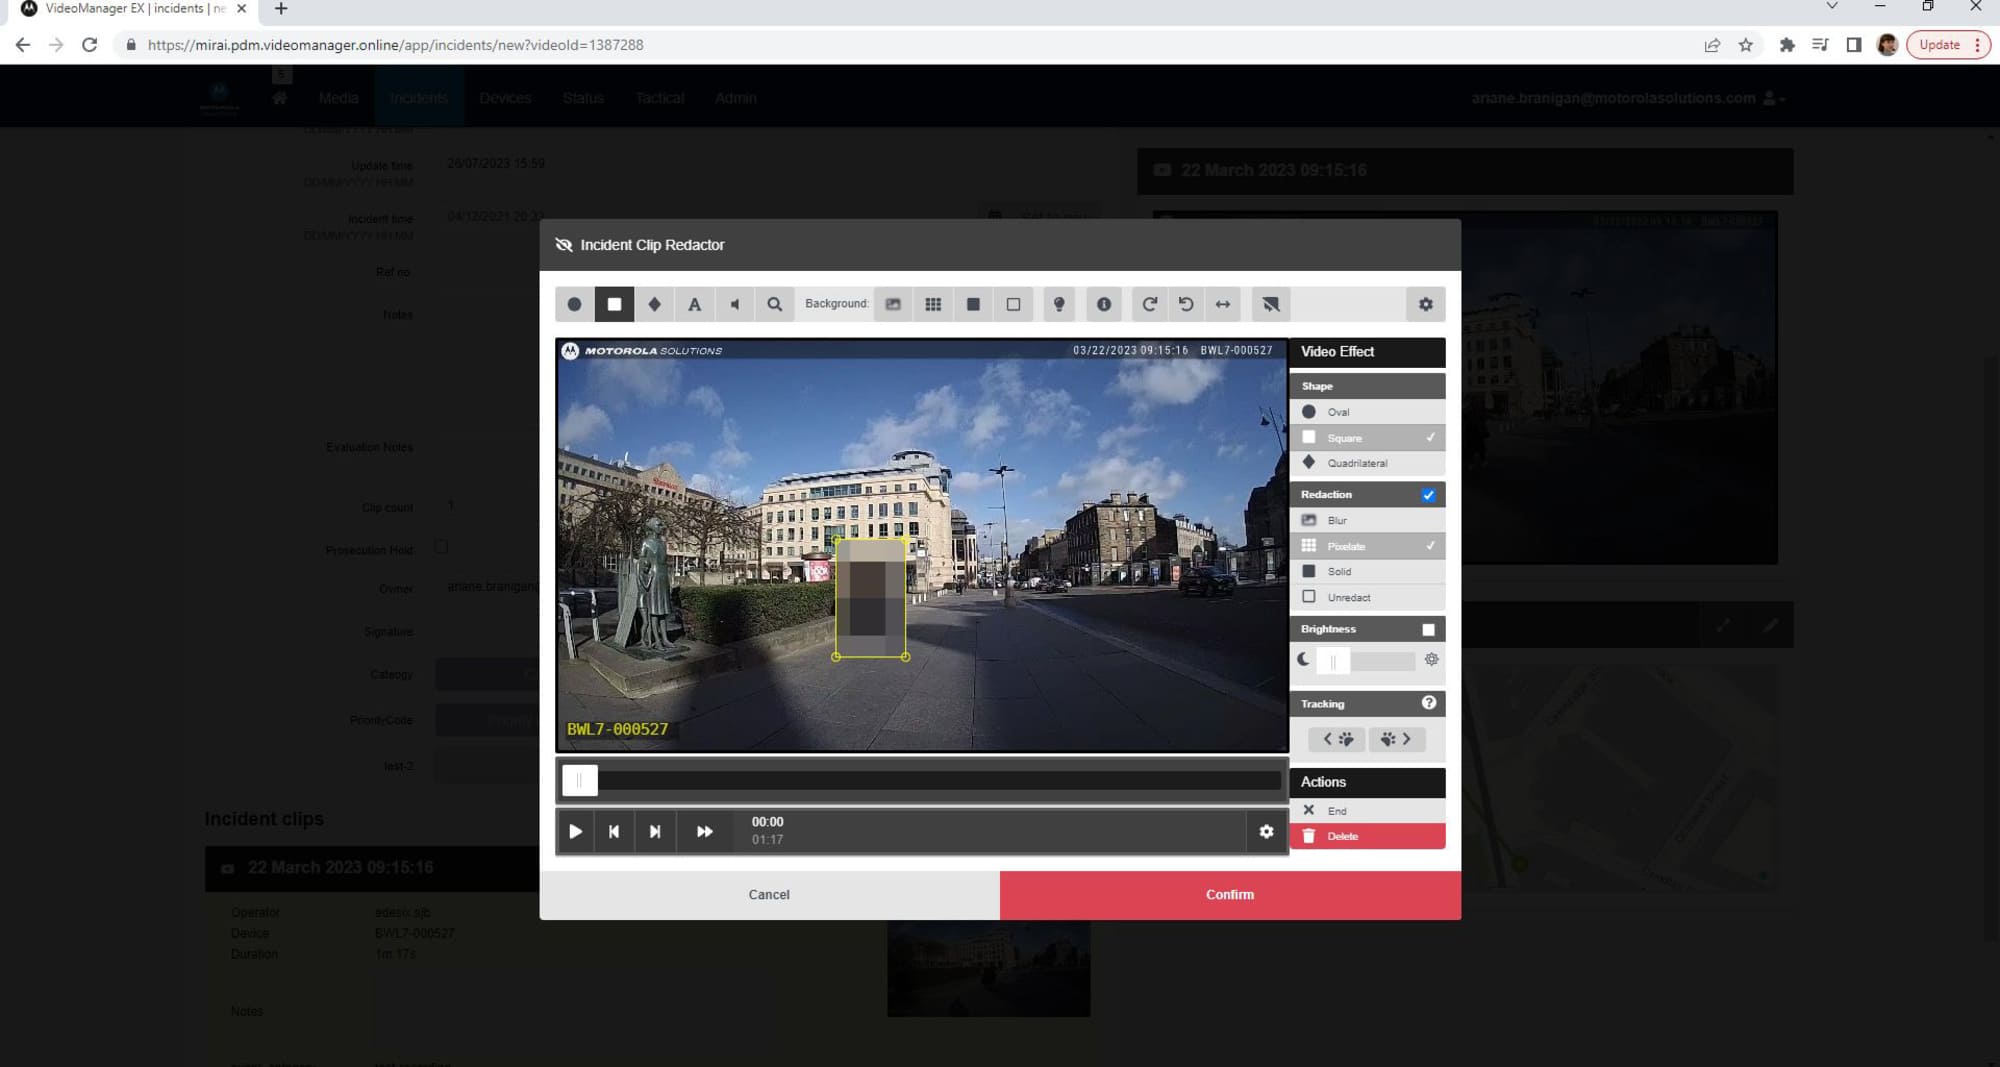Screen dimensions: 2000x1067
Task: Open Tracking help question mark
Action: click(x=1428, y=703)
